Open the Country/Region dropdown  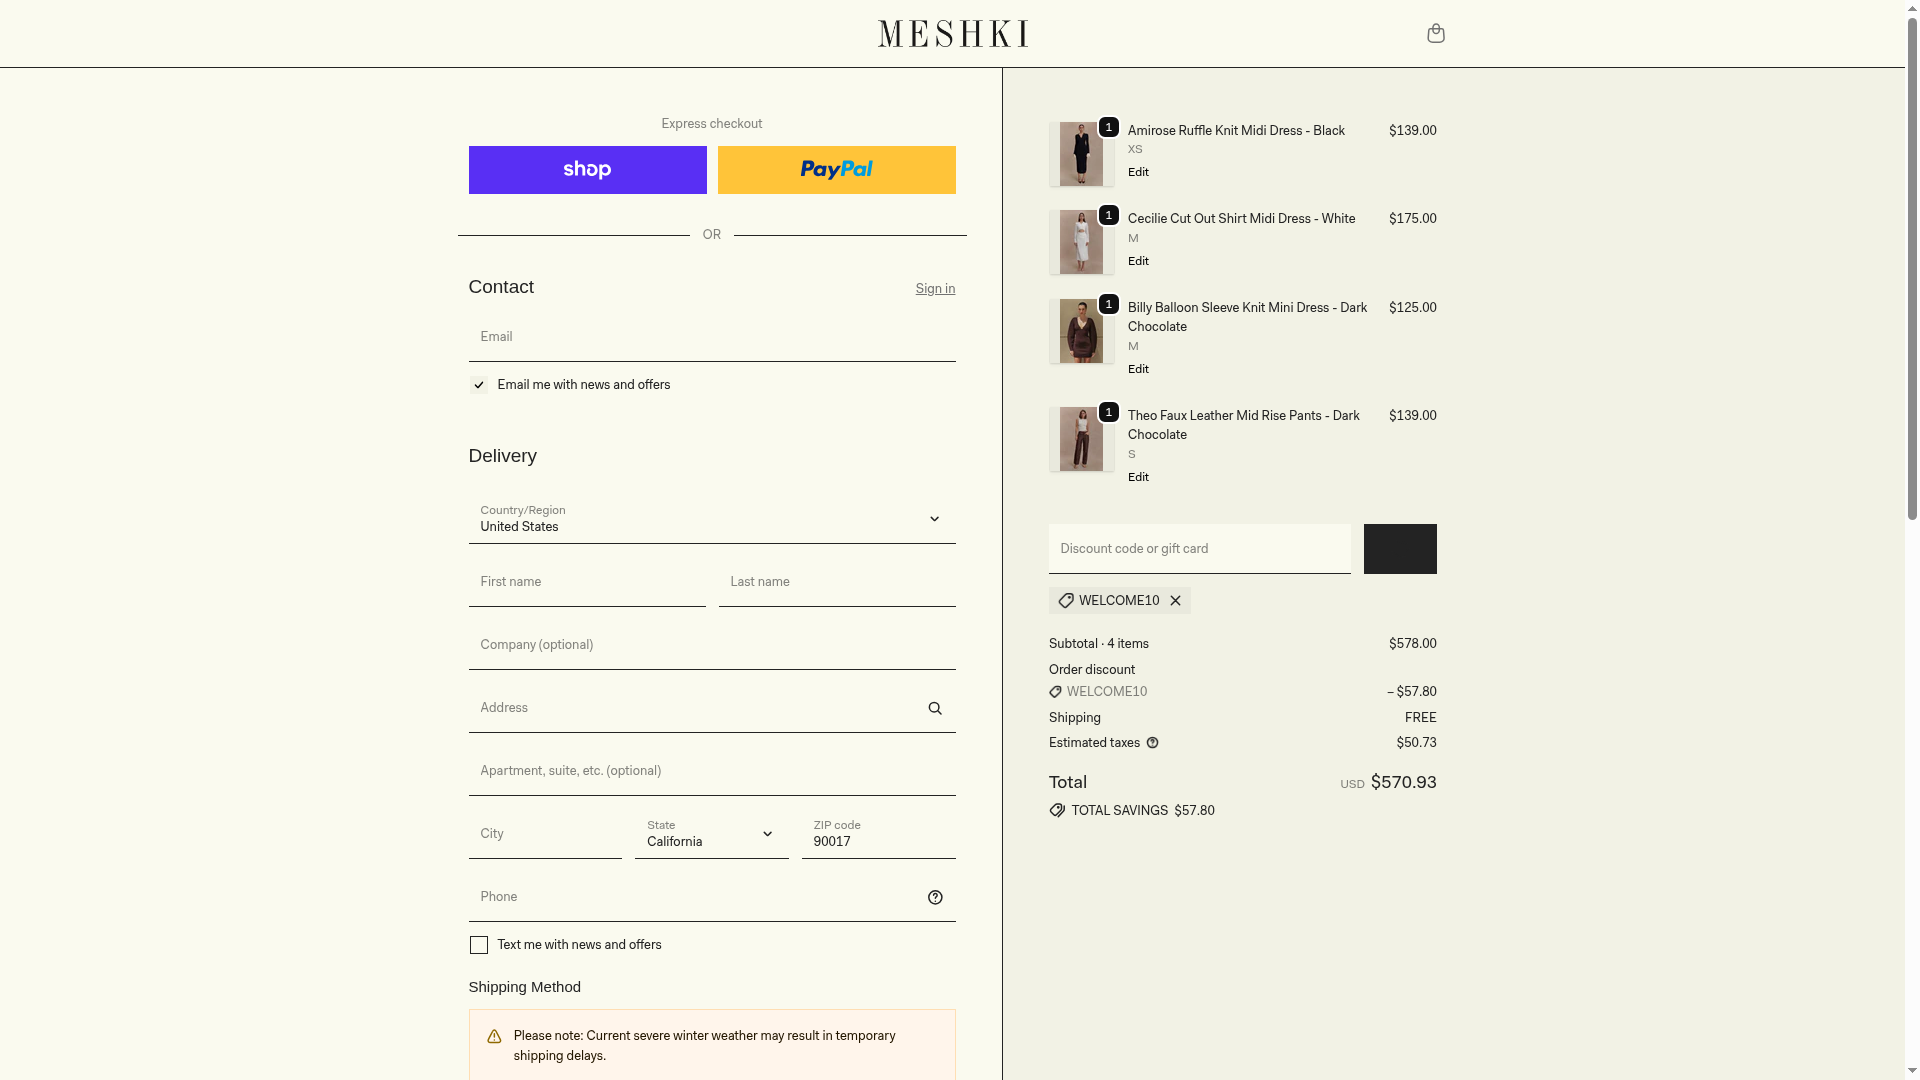pos(711,519)
